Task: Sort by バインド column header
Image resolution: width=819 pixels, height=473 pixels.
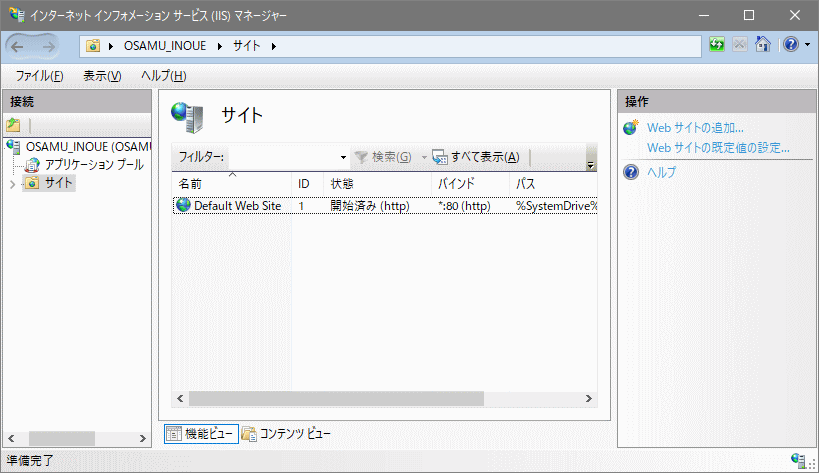Action: pyautogui.click(x=470, y=184)
